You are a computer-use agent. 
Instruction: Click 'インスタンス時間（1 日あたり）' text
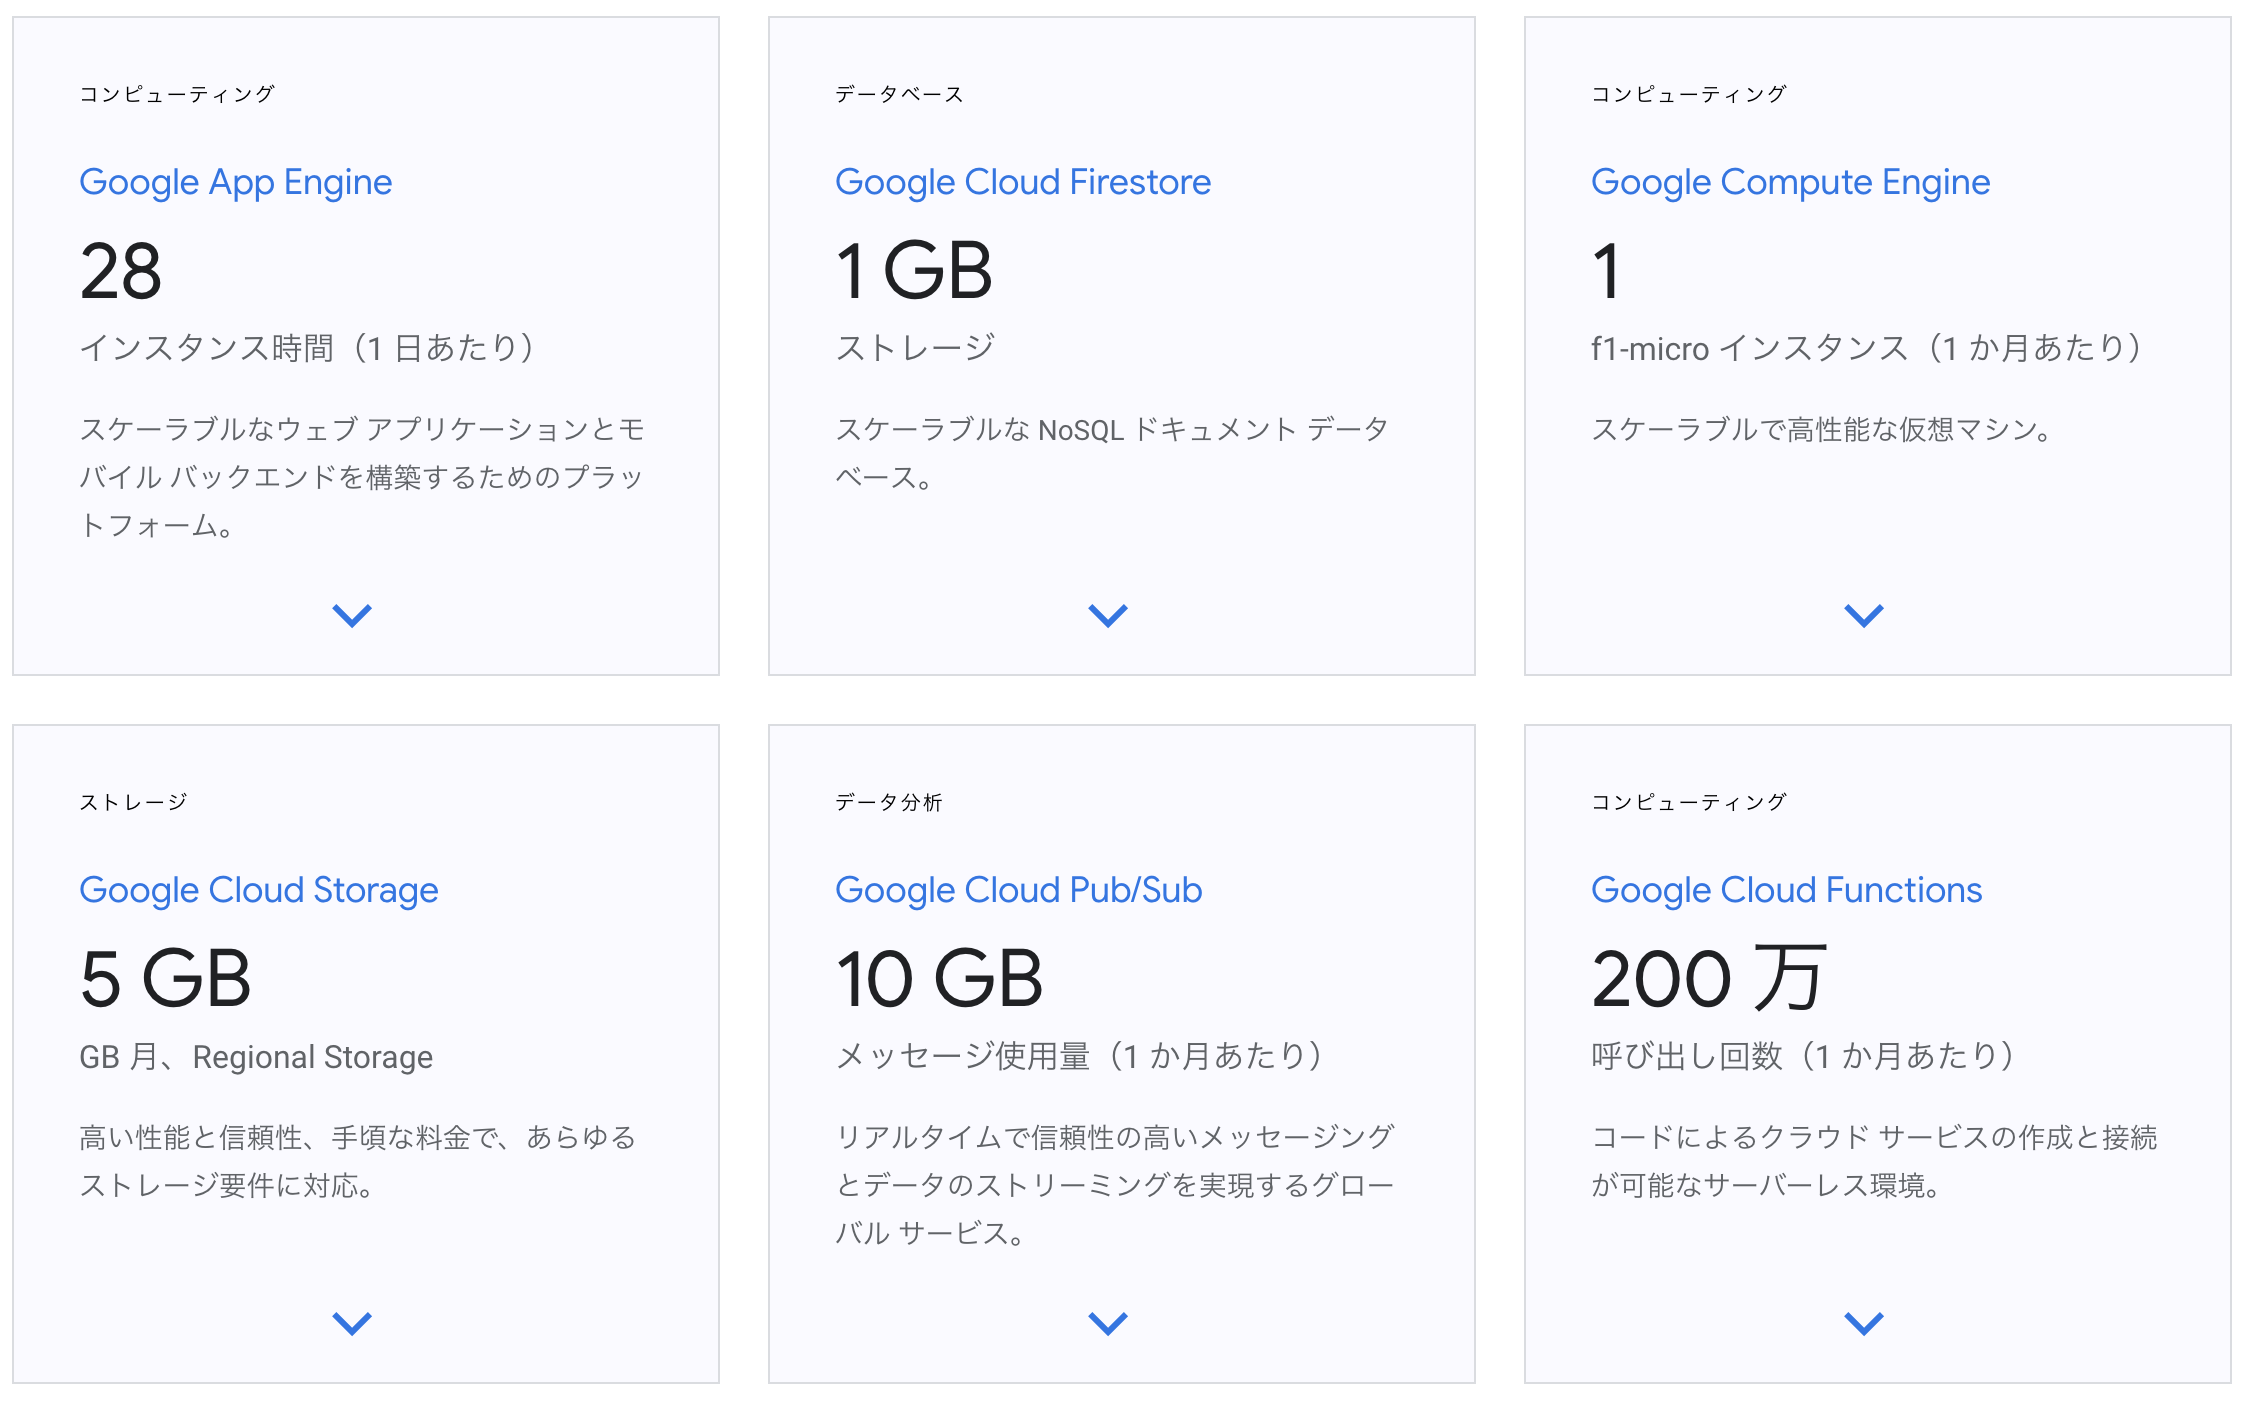[307, 348]
